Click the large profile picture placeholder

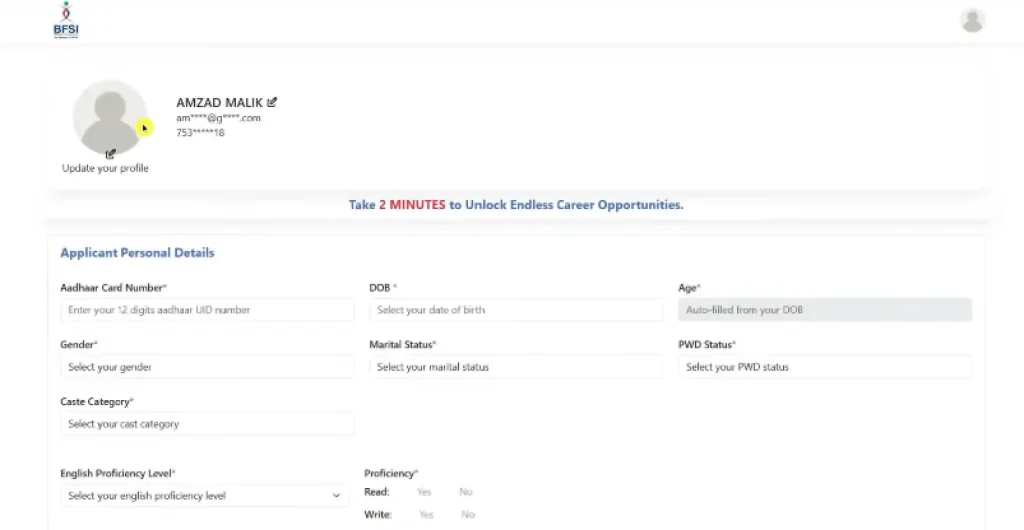click(x=109, y=116)
